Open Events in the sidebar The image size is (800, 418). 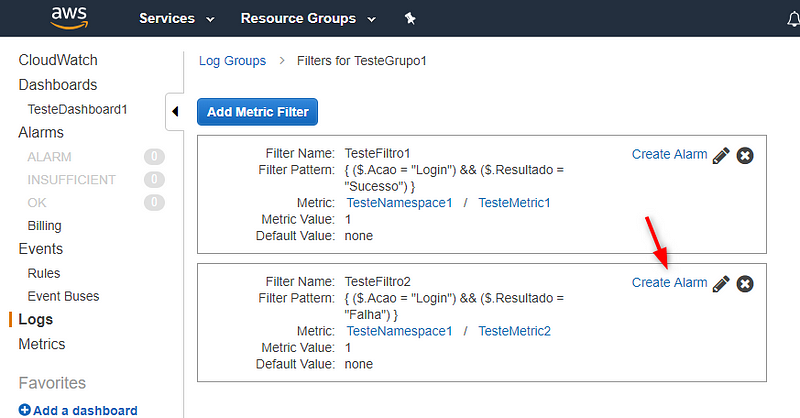[41, 249]
